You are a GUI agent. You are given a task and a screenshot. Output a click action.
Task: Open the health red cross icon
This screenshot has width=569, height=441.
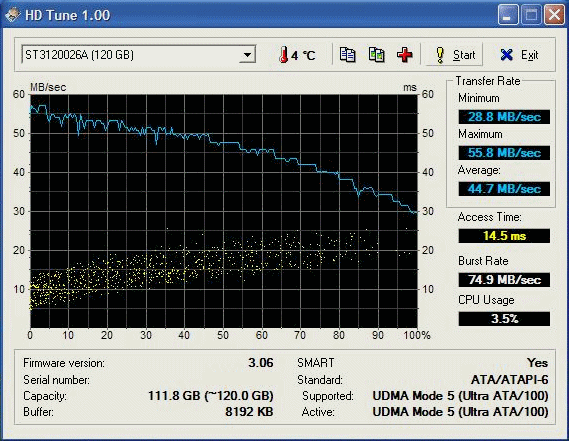405,55
